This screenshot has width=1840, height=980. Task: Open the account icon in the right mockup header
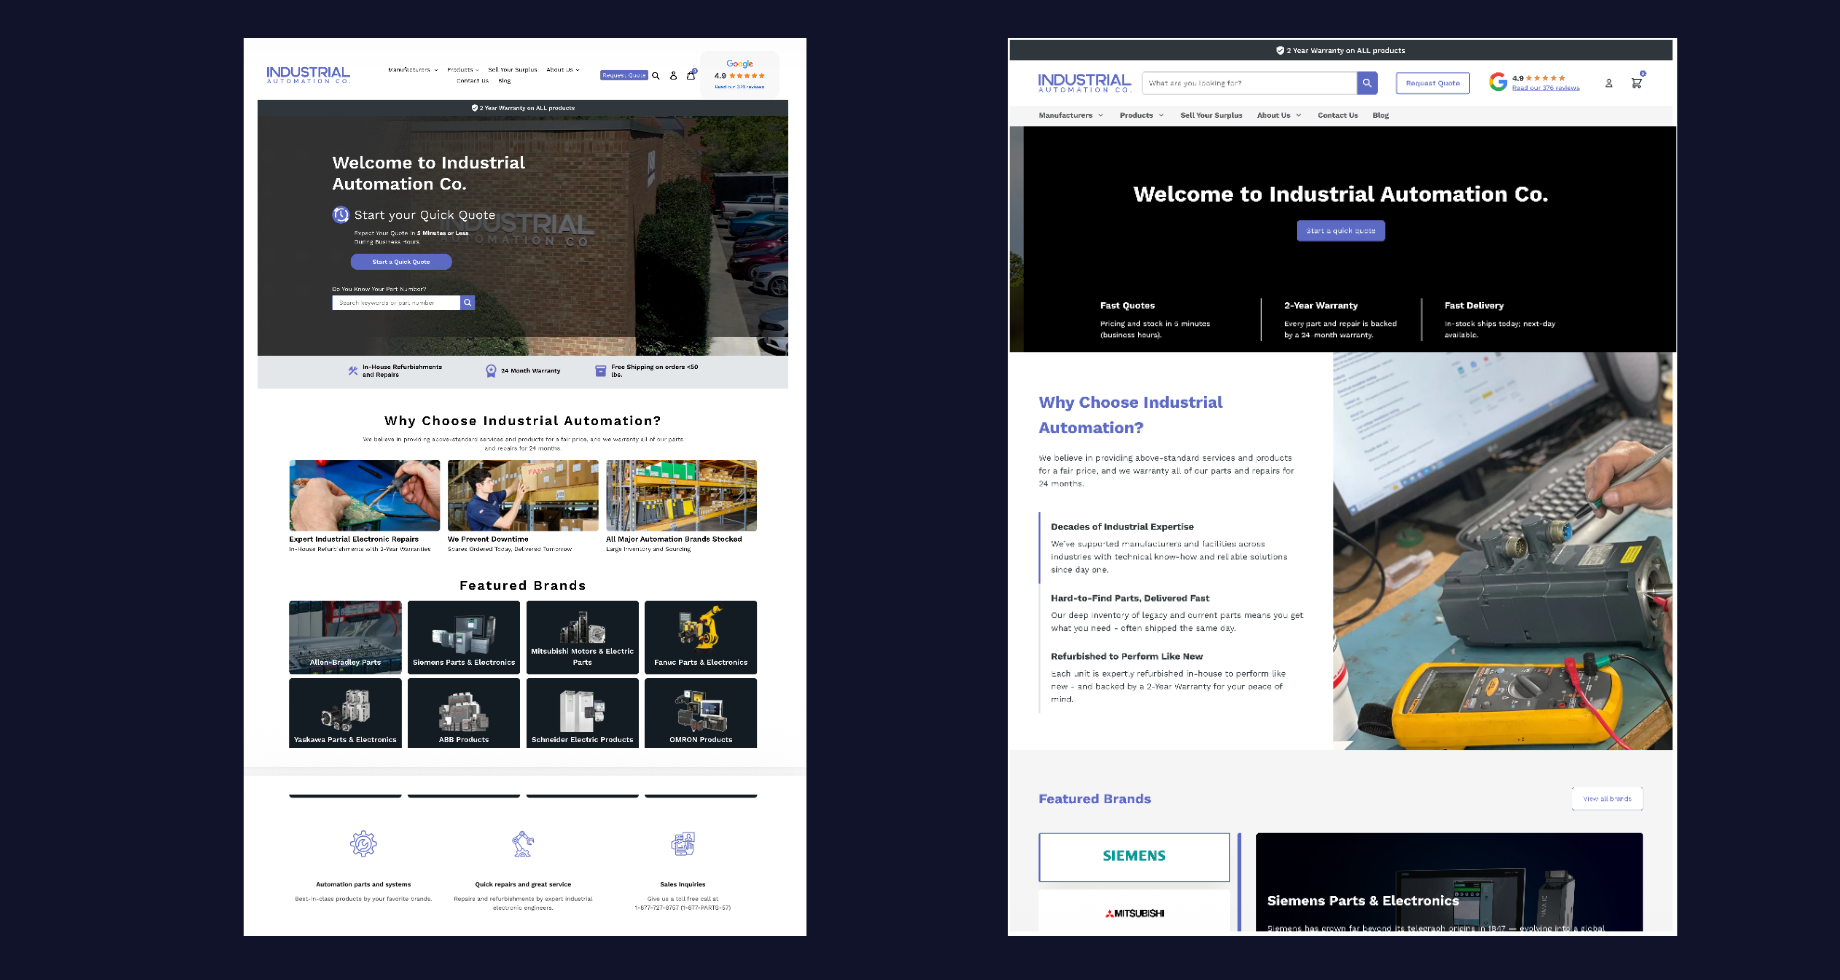[1609, 83]
